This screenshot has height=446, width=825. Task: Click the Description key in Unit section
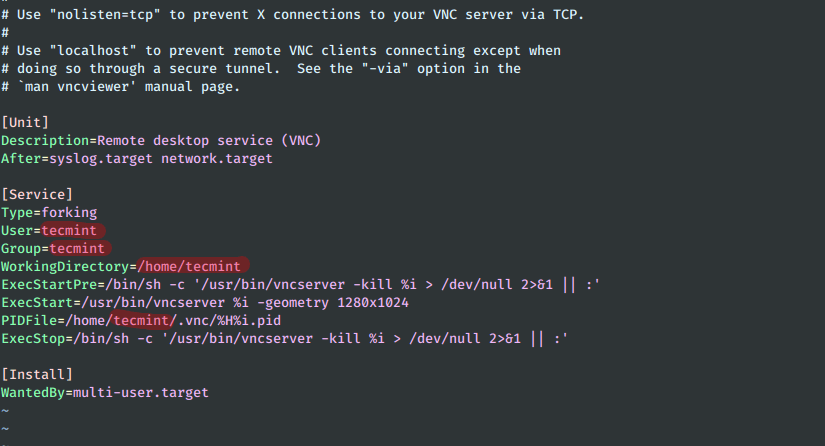click(x=45, y=141)
